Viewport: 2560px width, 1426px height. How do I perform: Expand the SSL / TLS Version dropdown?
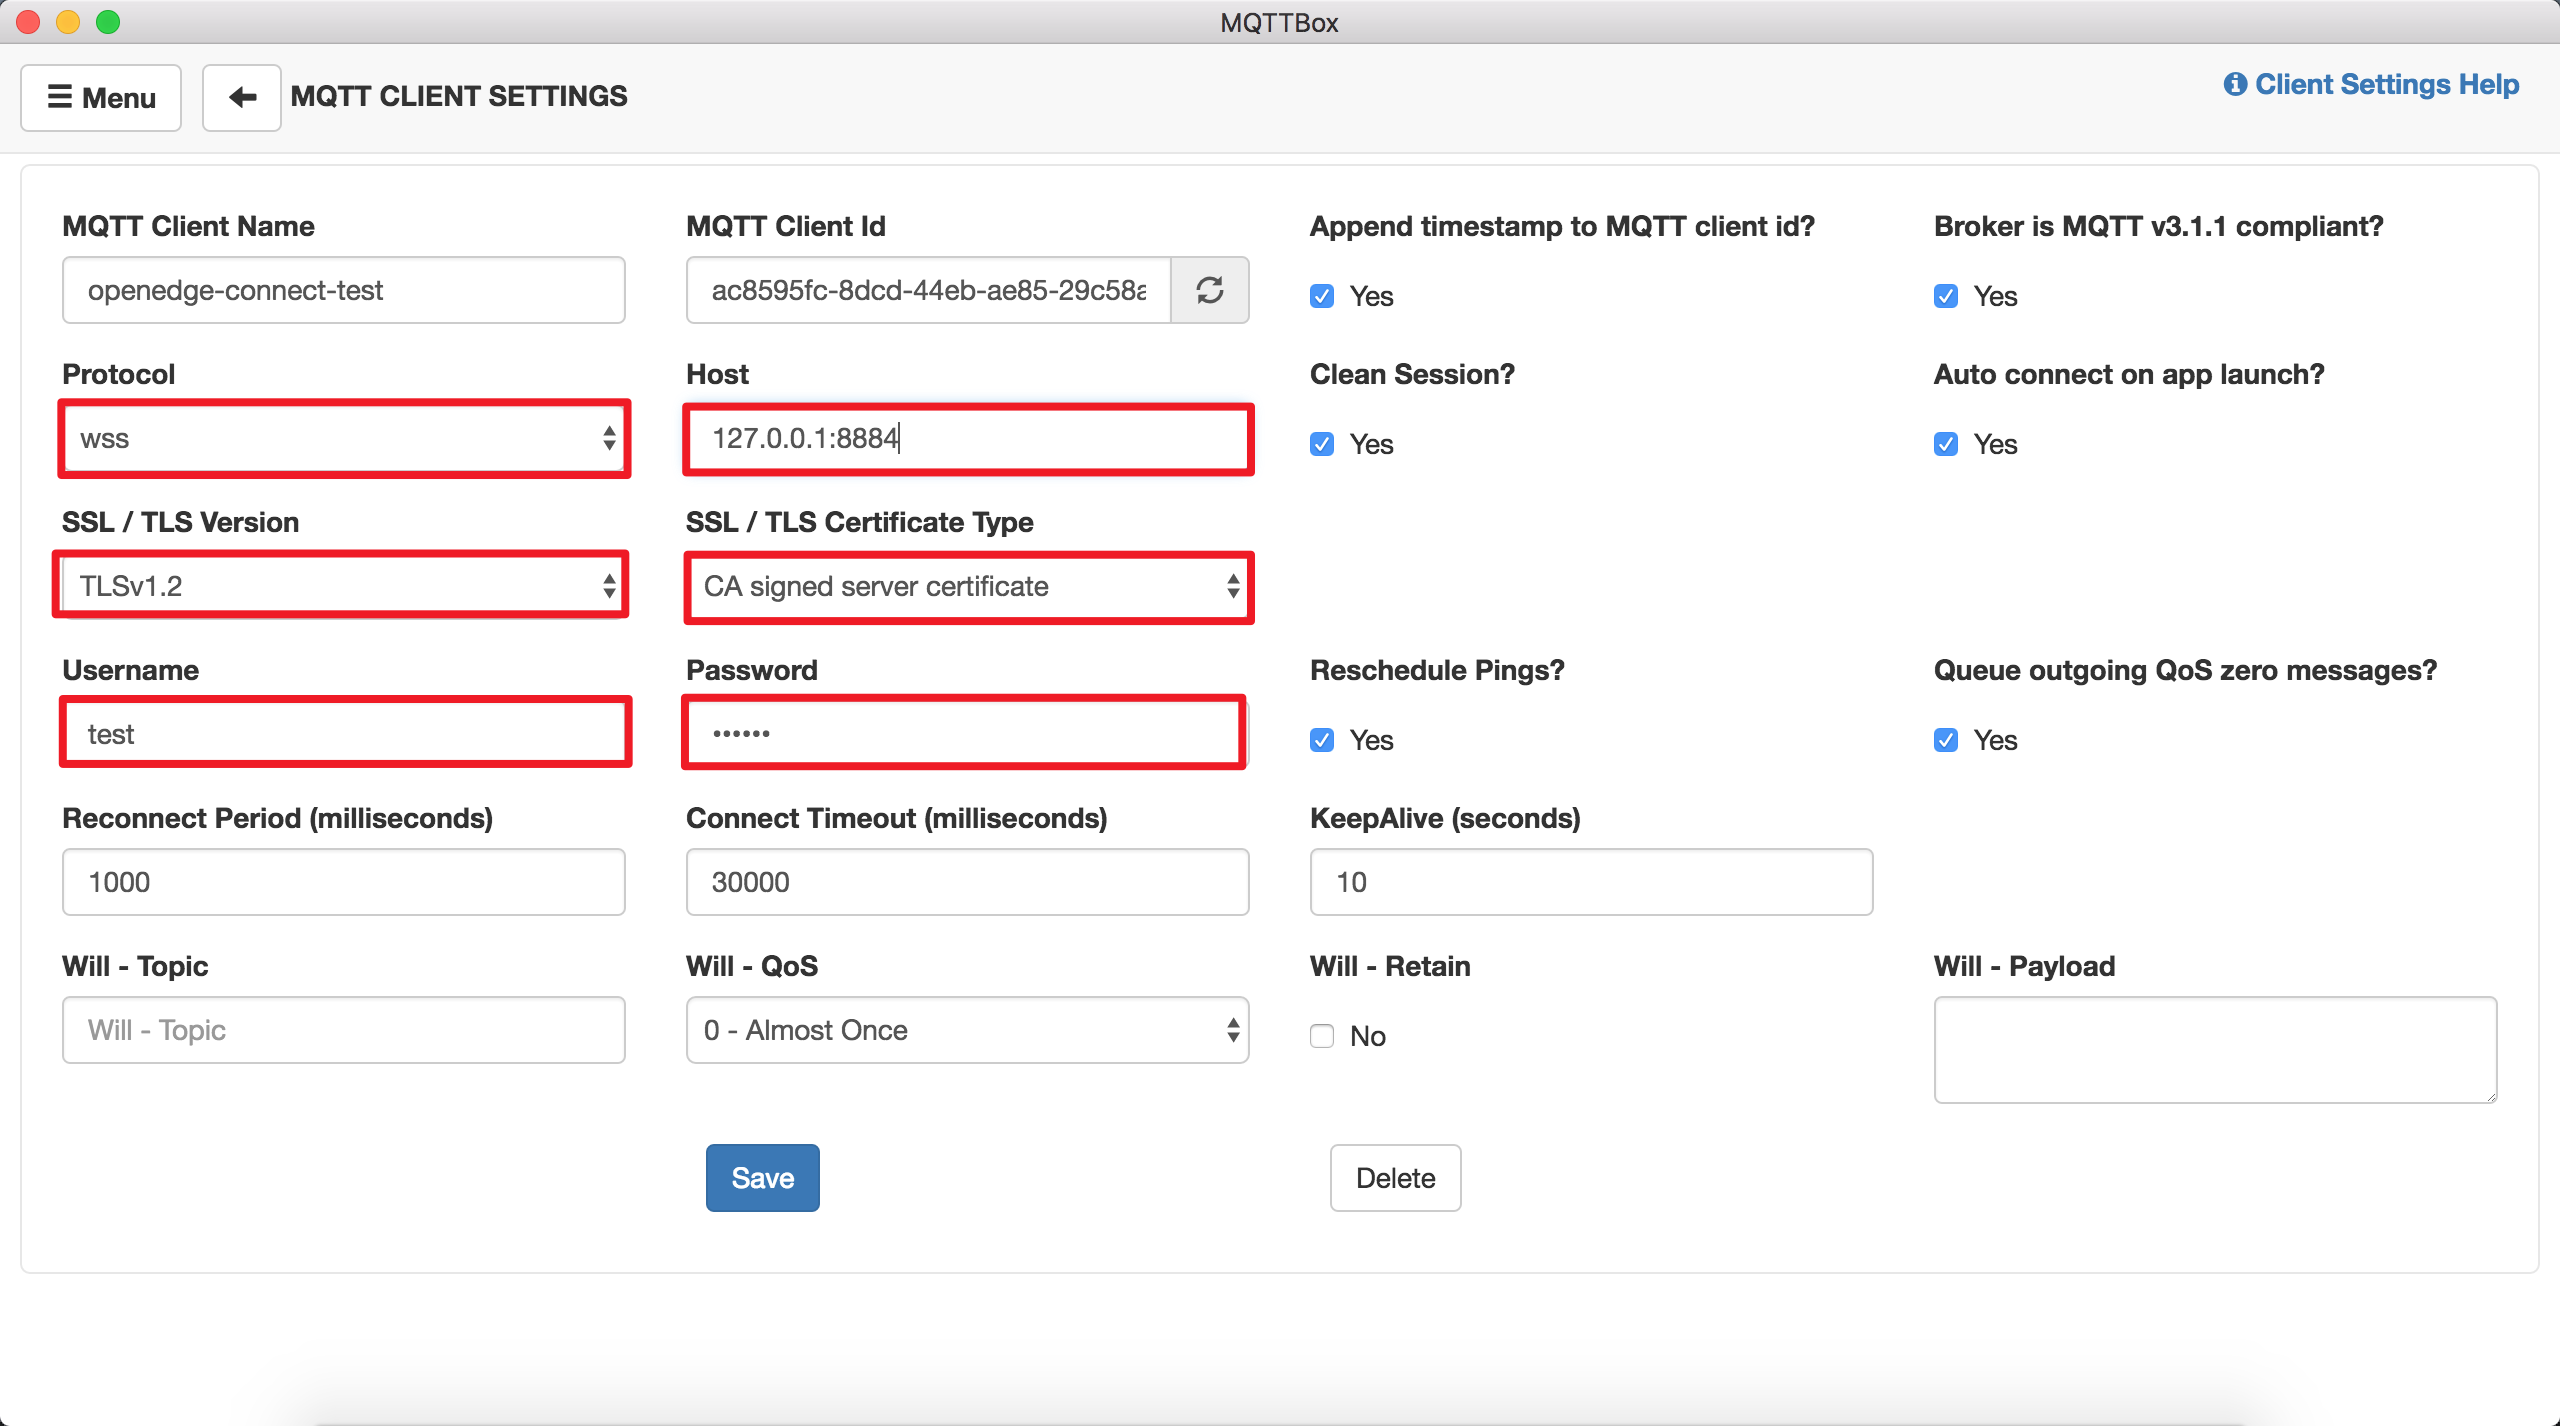[344, 586]
